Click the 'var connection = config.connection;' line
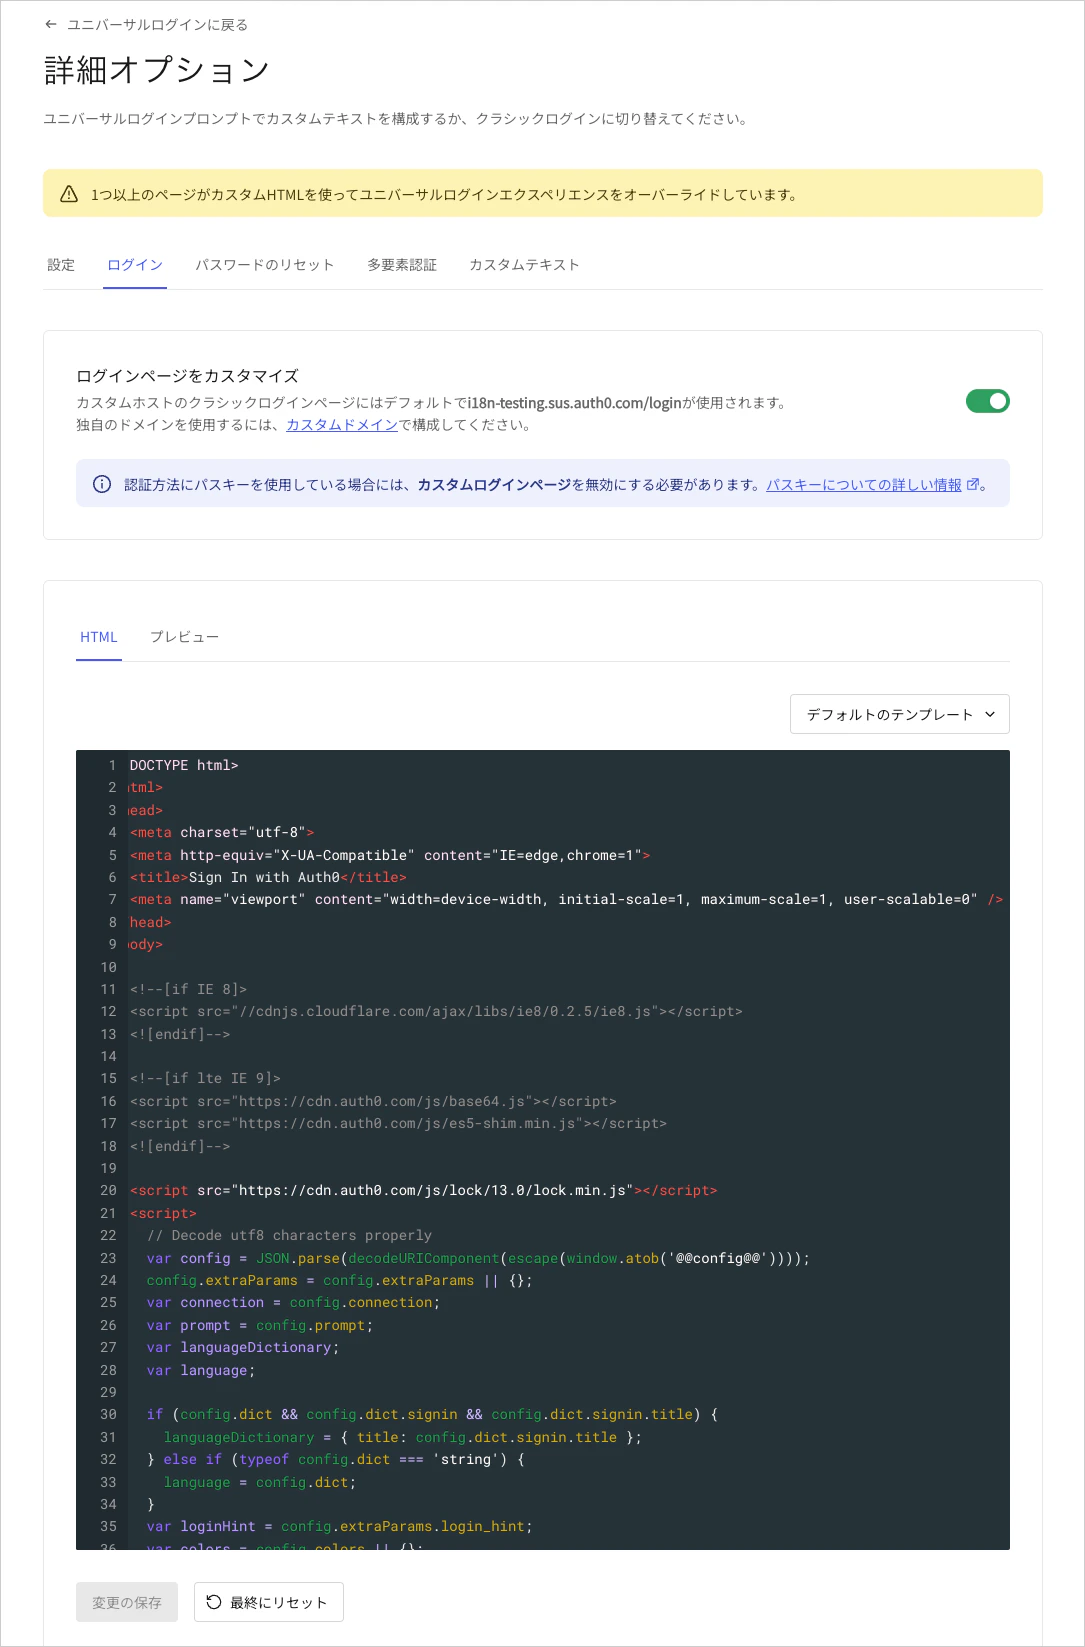 coord(293,1302)
